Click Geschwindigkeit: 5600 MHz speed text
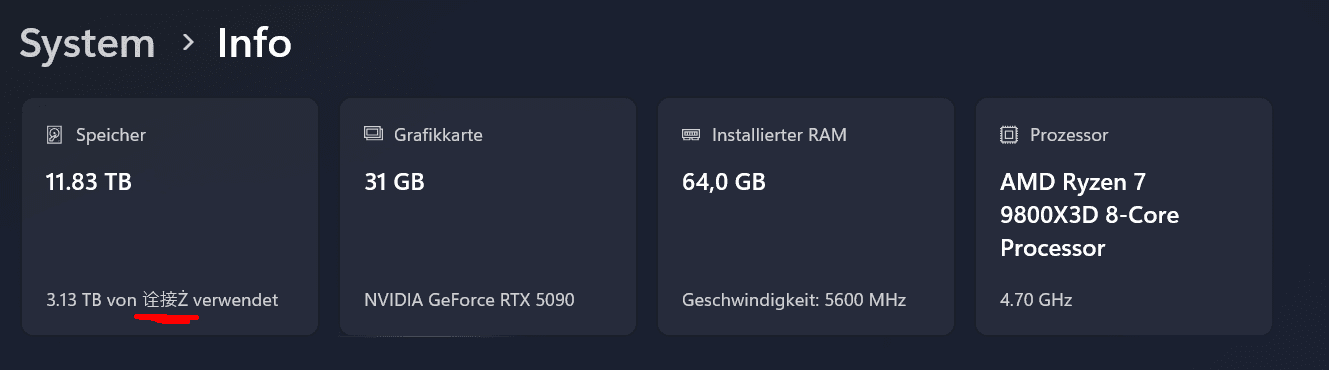The width and height of the screenshot is (1329, 370). point(793,299)
